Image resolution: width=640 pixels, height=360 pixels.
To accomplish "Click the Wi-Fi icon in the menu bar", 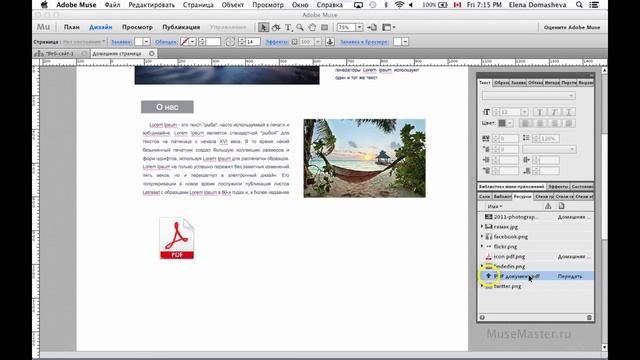I will coord(400,5).
